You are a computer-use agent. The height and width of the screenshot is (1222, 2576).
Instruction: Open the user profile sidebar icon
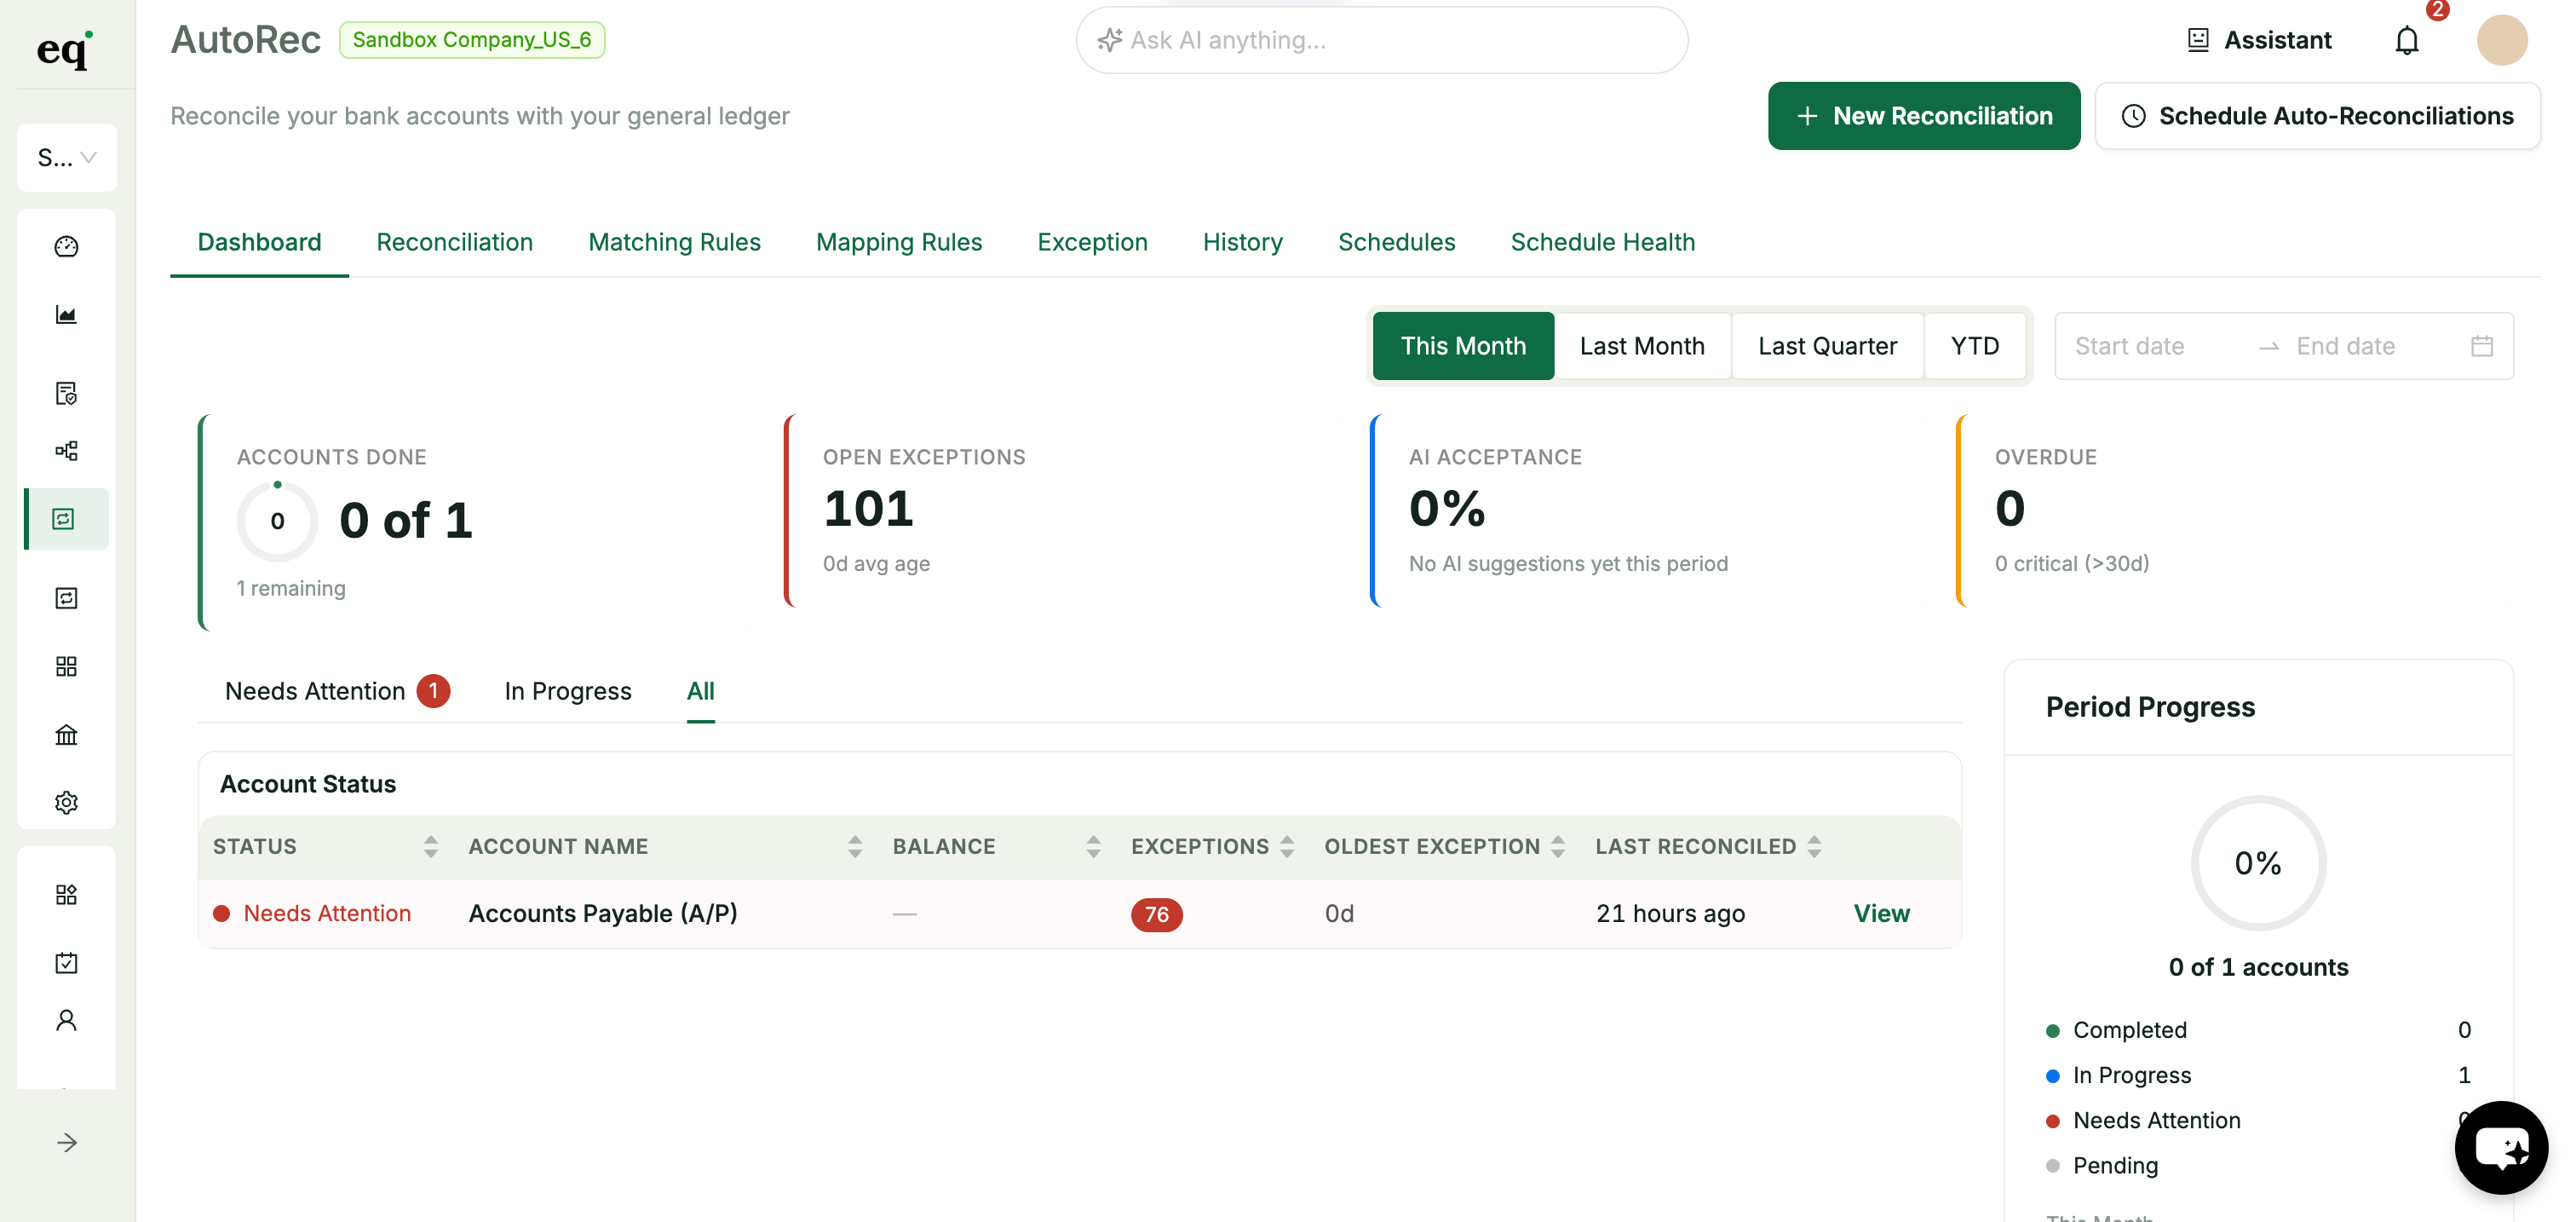(66, 1020)
